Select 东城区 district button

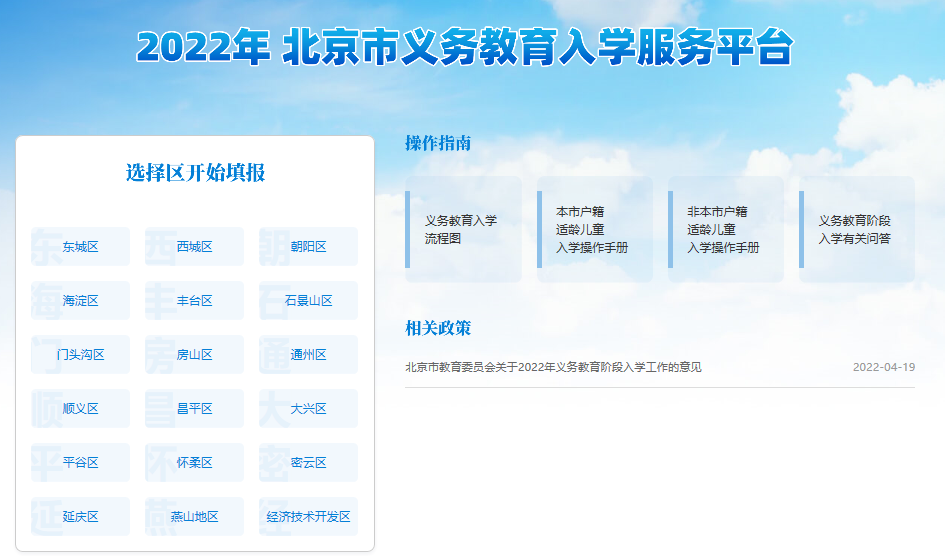(80, 246)
